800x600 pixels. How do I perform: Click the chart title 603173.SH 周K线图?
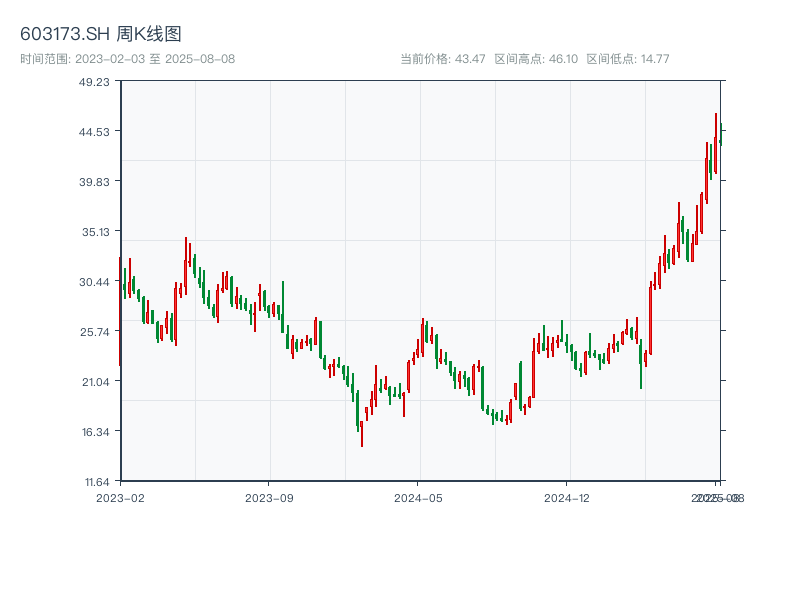point(101,35)
